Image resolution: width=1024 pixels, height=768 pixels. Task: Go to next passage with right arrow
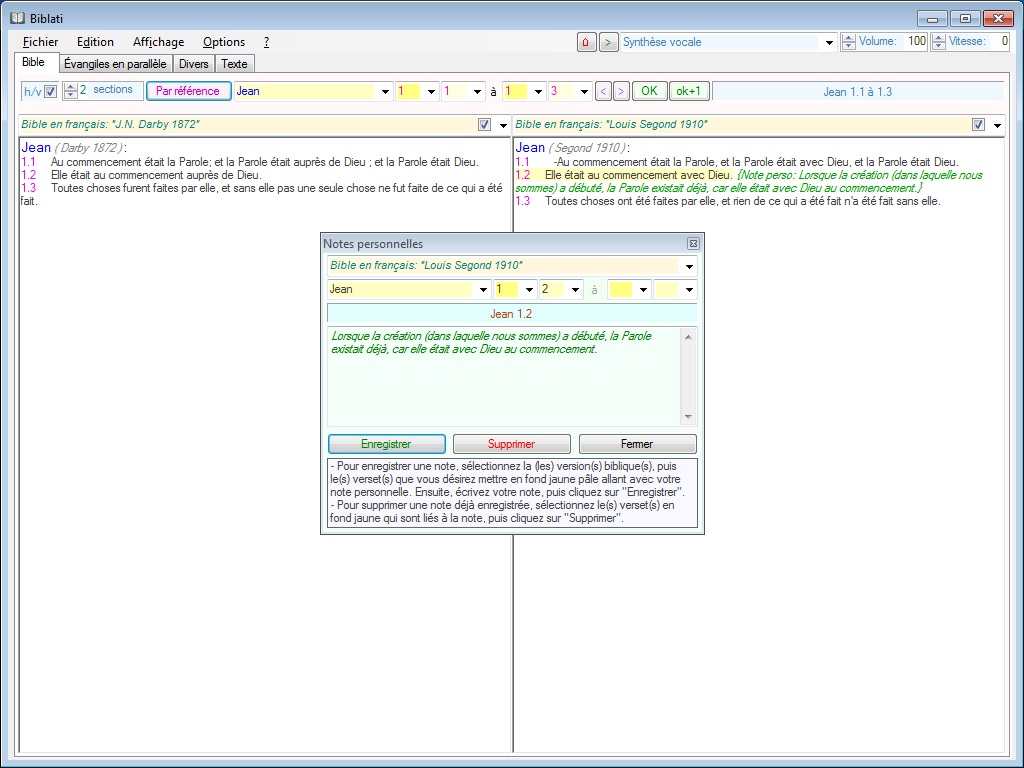pos(621,91)
